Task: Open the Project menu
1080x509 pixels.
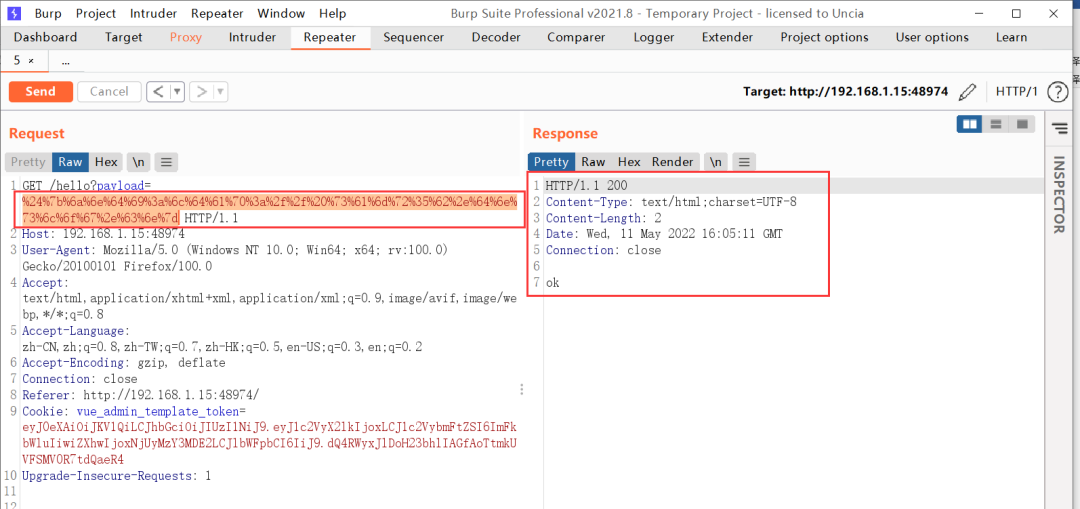Action: pyautogui.click(x=96, y=13)
